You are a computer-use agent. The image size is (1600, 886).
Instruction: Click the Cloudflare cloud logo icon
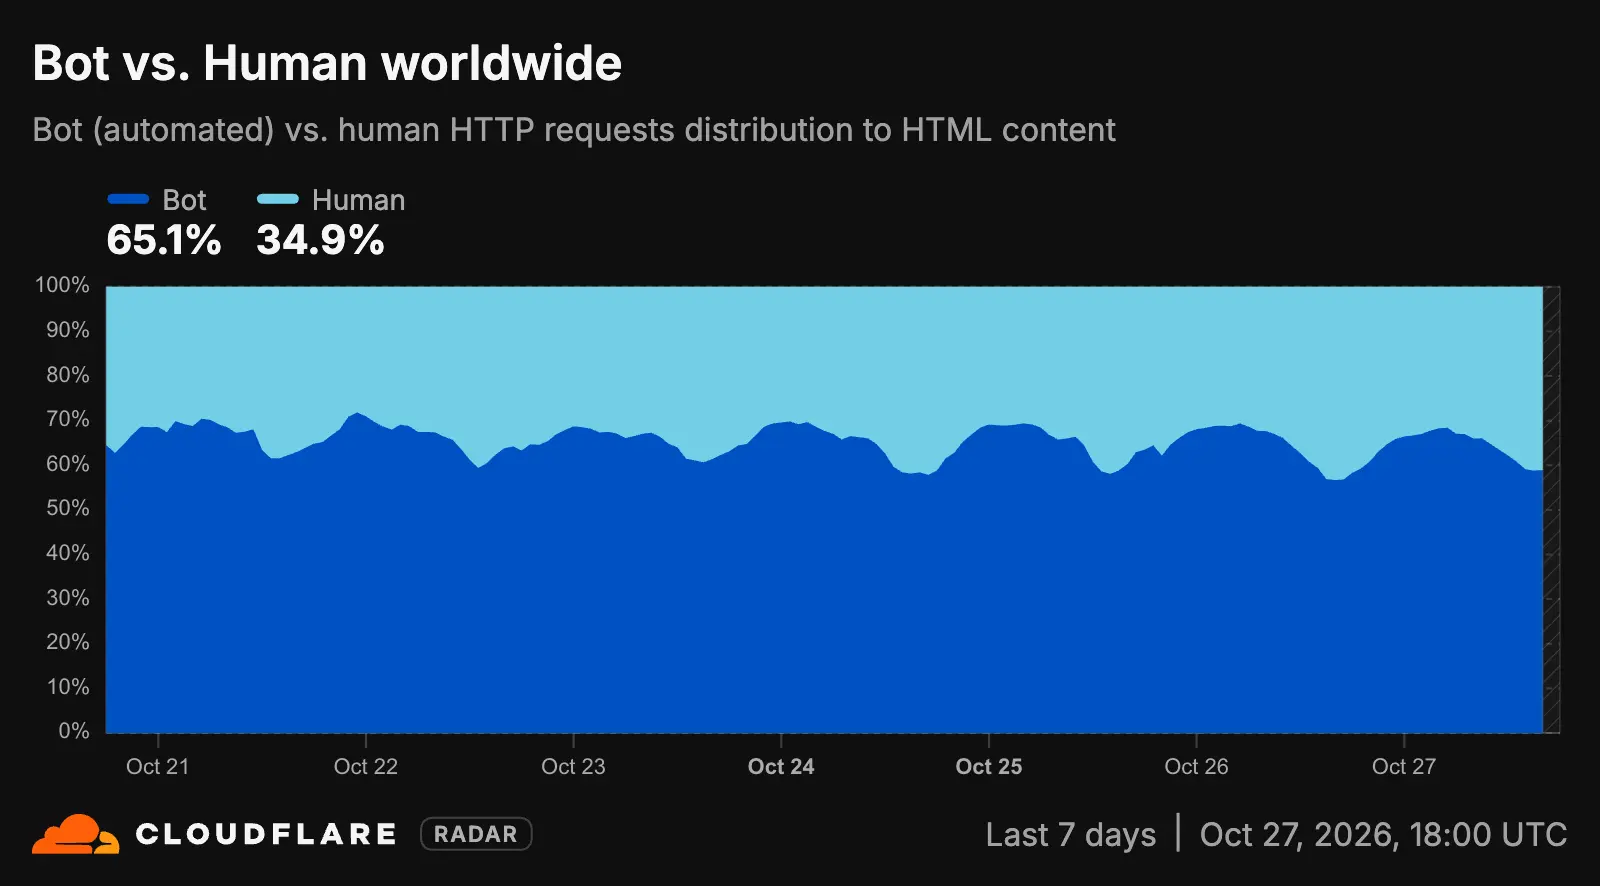click(x=76, y=834)
